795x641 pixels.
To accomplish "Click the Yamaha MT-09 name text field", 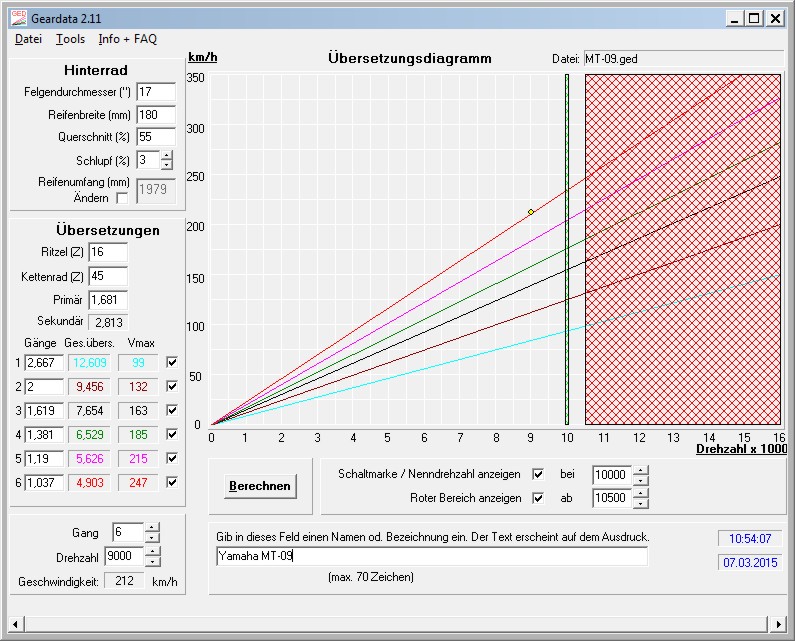I will (431, 556).
